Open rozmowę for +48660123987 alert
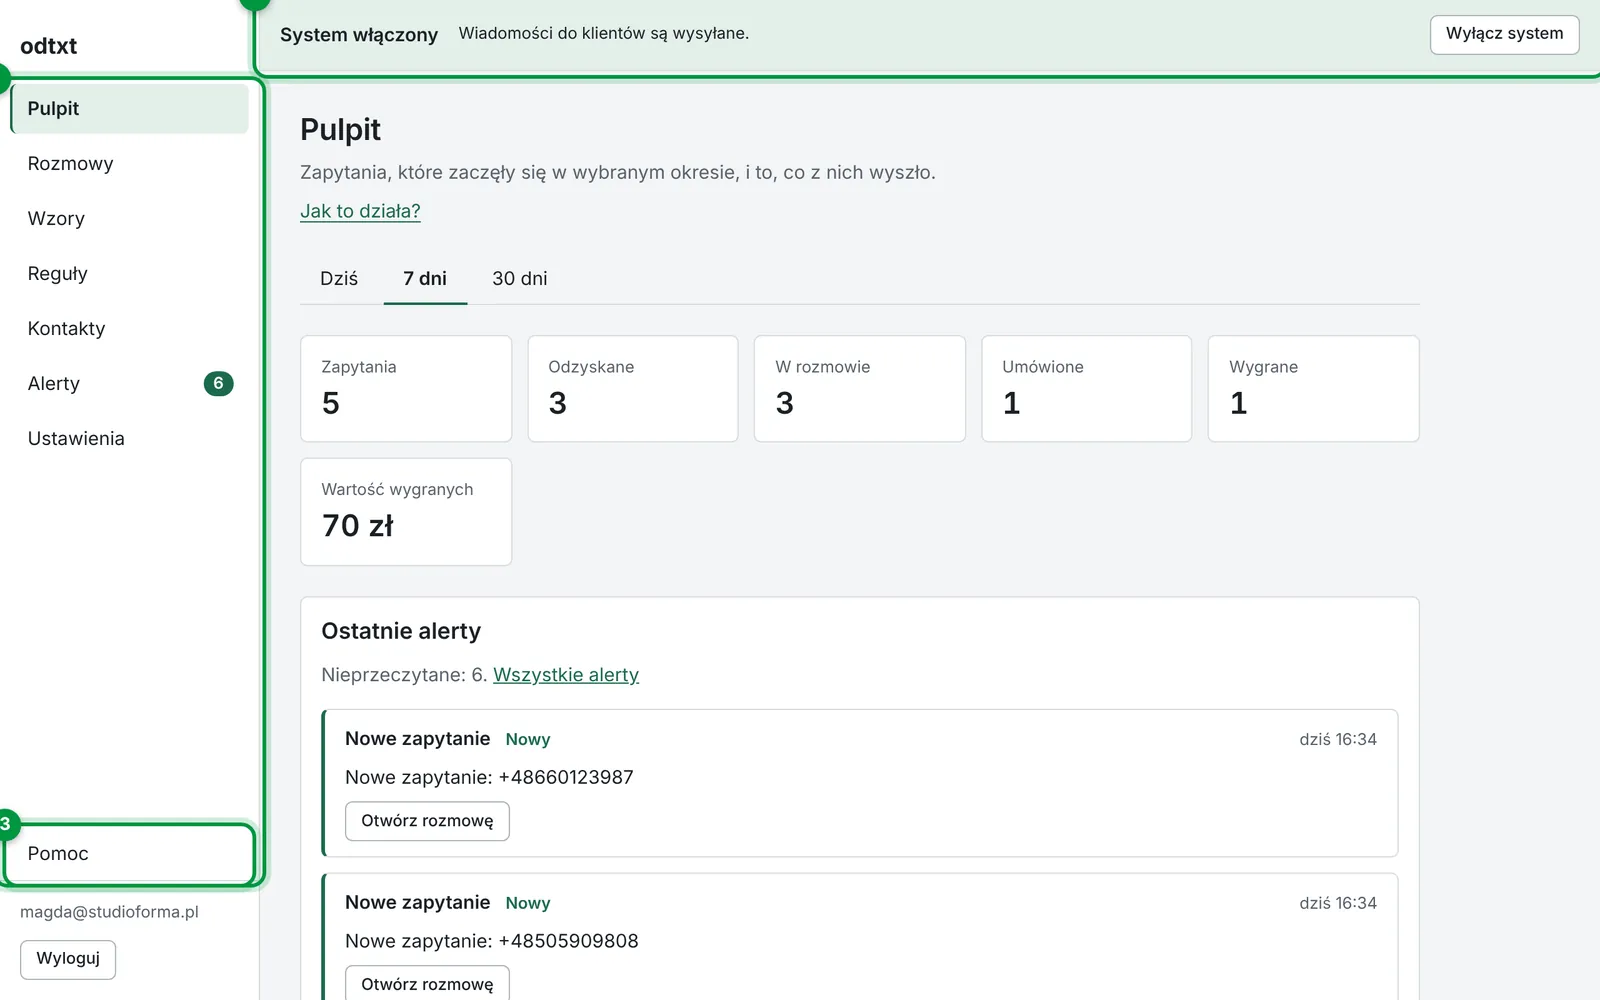Viewport: 1600px width, 1000px height. coord(427,821)
